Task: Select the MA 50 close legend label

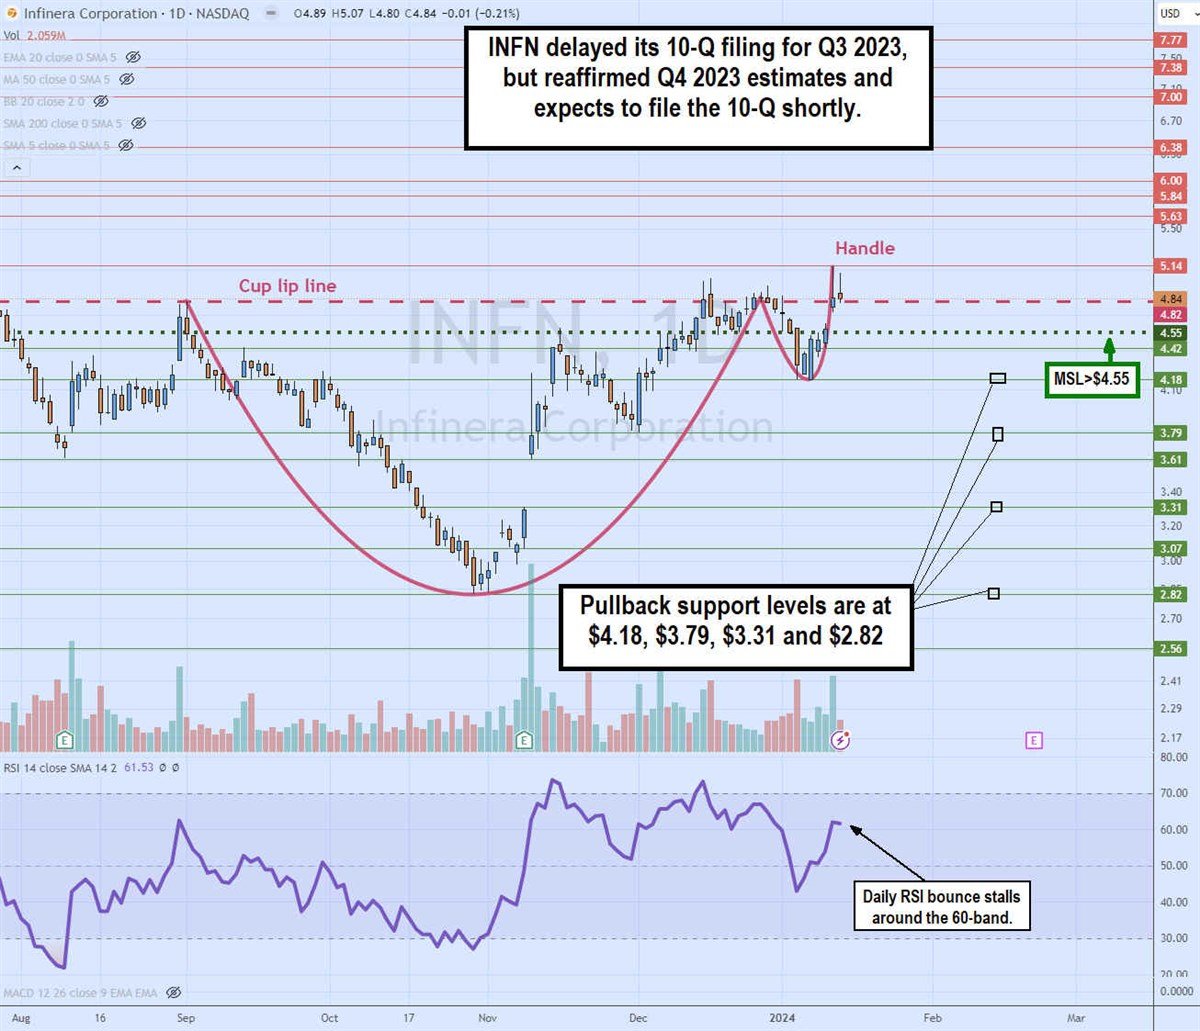Action: pos(57,79)
